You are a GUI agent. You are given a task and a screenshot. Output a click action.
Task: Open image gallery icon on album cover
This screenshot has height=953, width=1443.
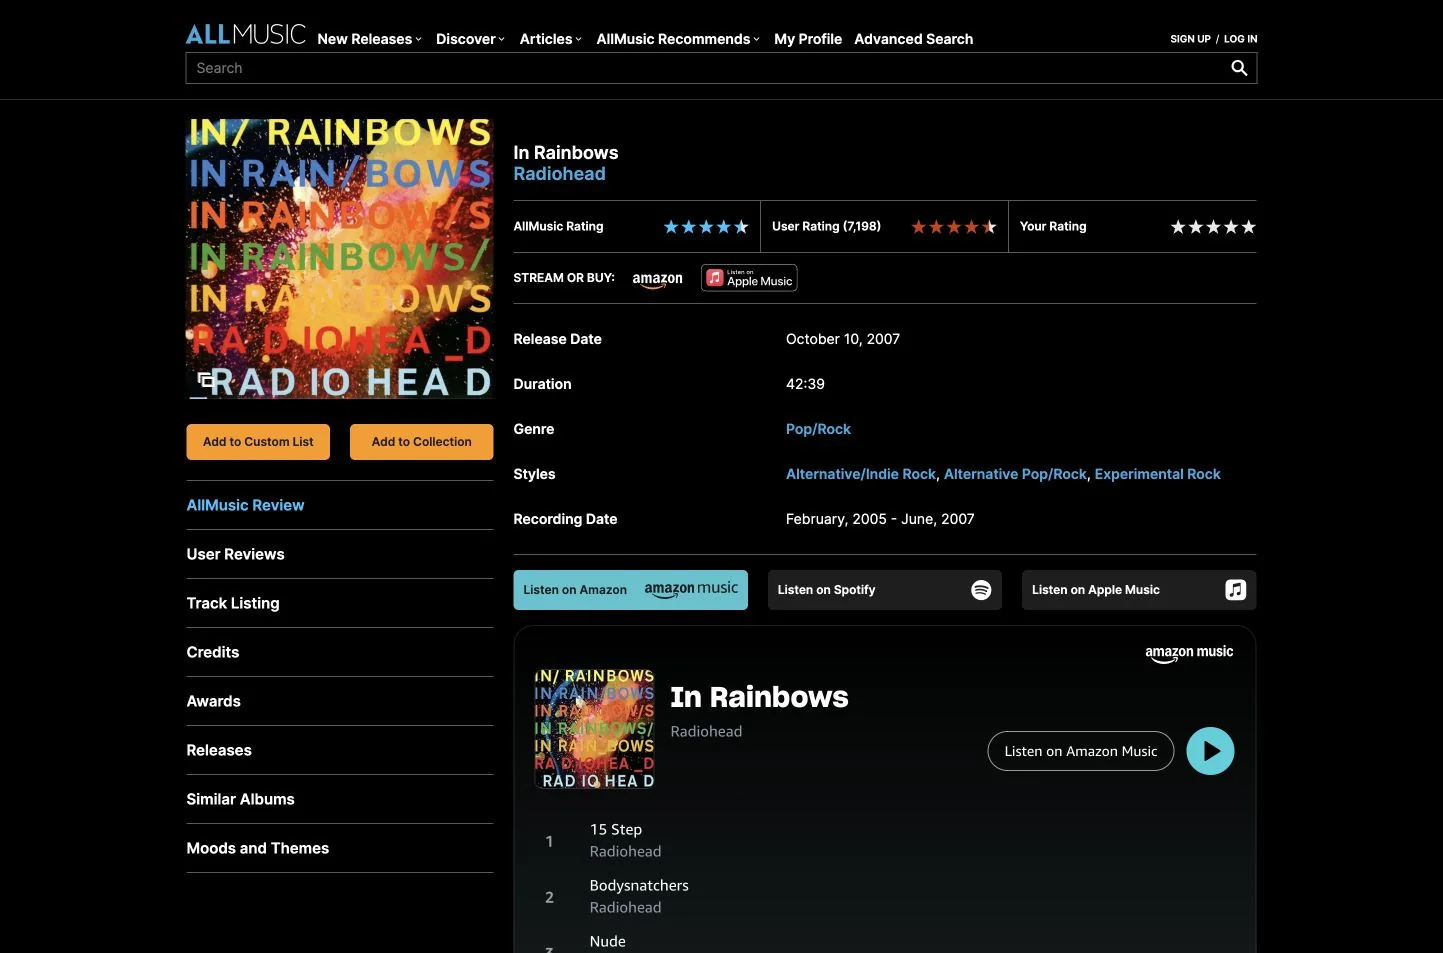[204, 379]
